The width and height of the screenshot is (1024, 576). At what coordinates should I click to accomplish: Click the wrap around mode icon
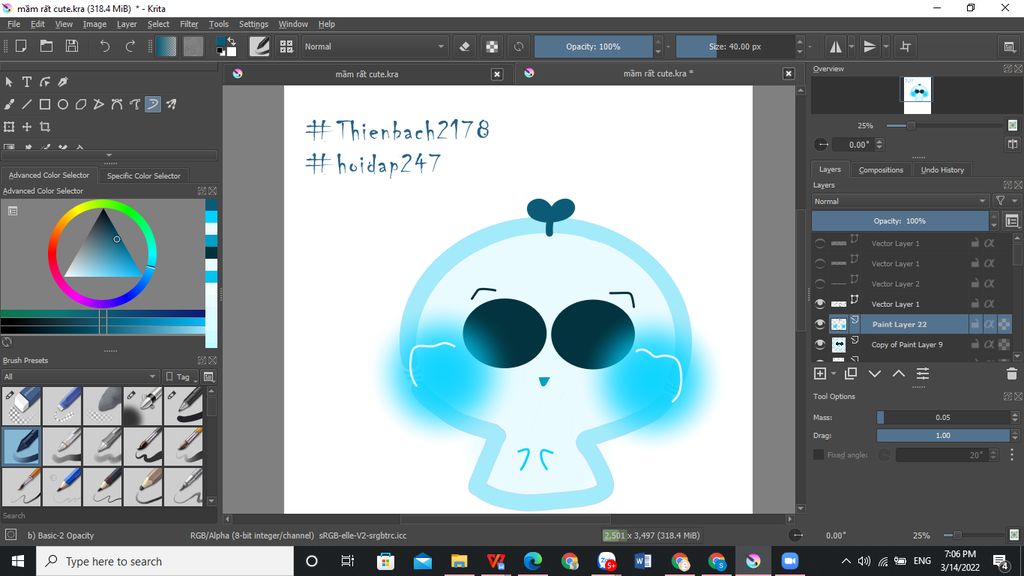pyautogui.click(x=905, y=46)
